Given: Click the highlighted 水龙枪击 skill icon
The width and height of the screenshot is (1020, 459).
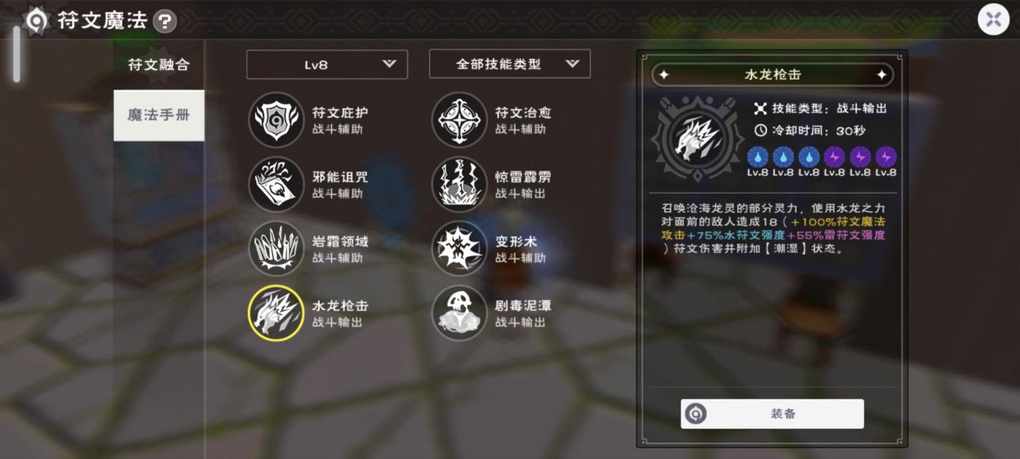Looking at the screenshot, I should pos(276,313).
